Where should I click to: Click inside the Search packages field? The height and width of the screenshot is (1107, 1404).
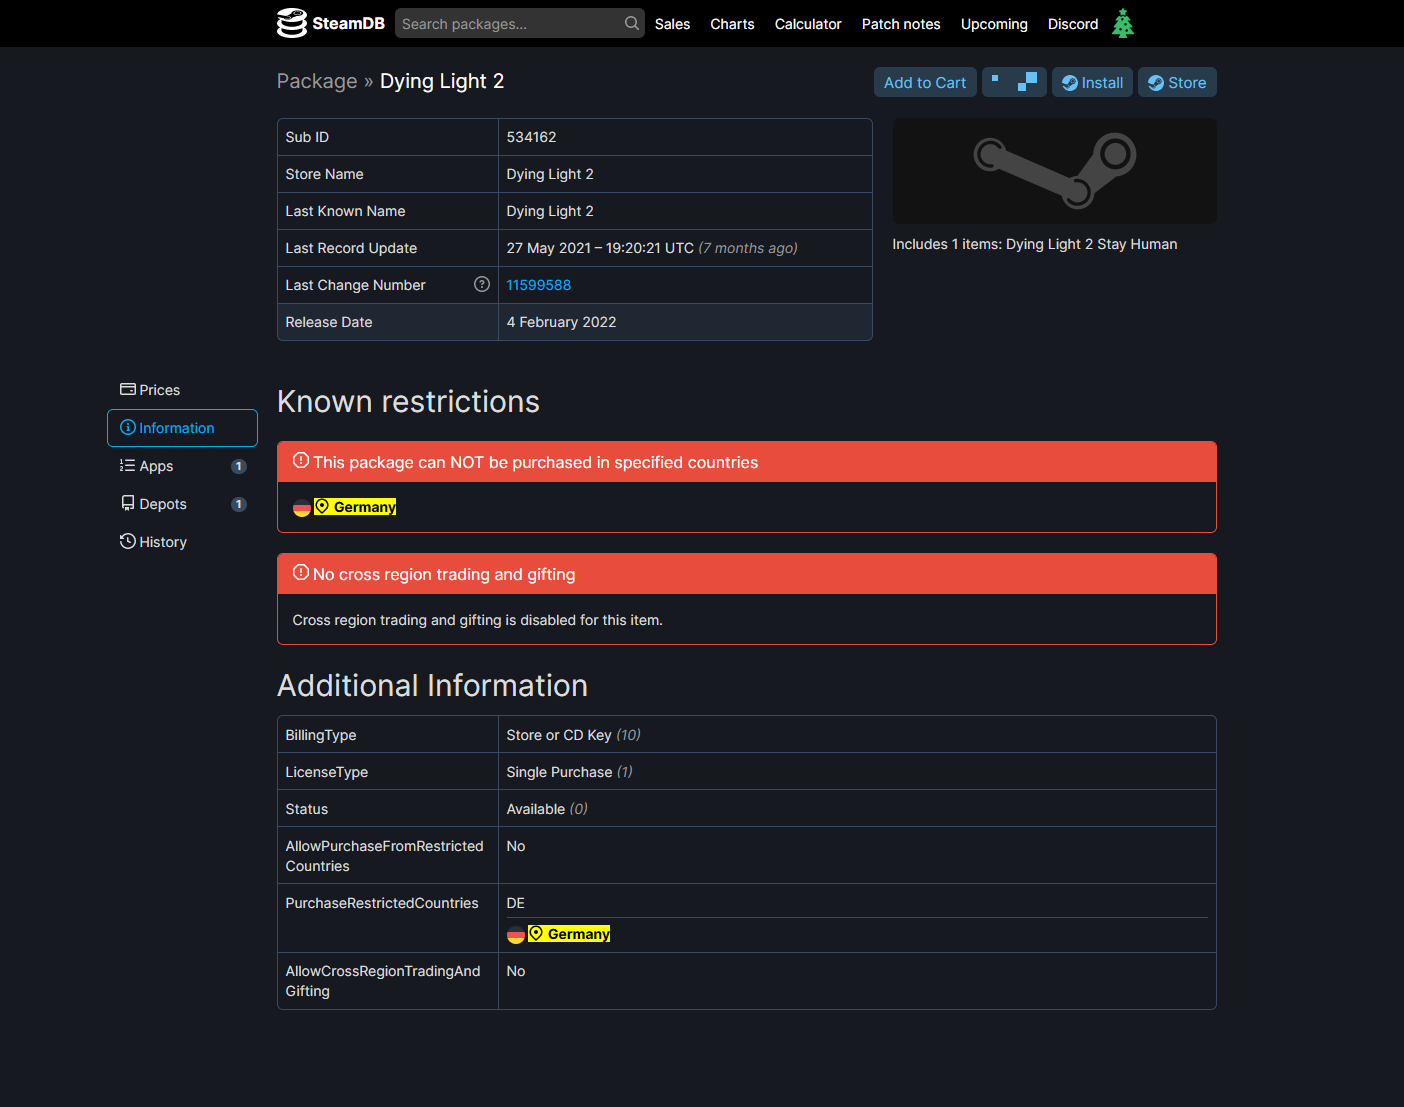click(505, 23)
